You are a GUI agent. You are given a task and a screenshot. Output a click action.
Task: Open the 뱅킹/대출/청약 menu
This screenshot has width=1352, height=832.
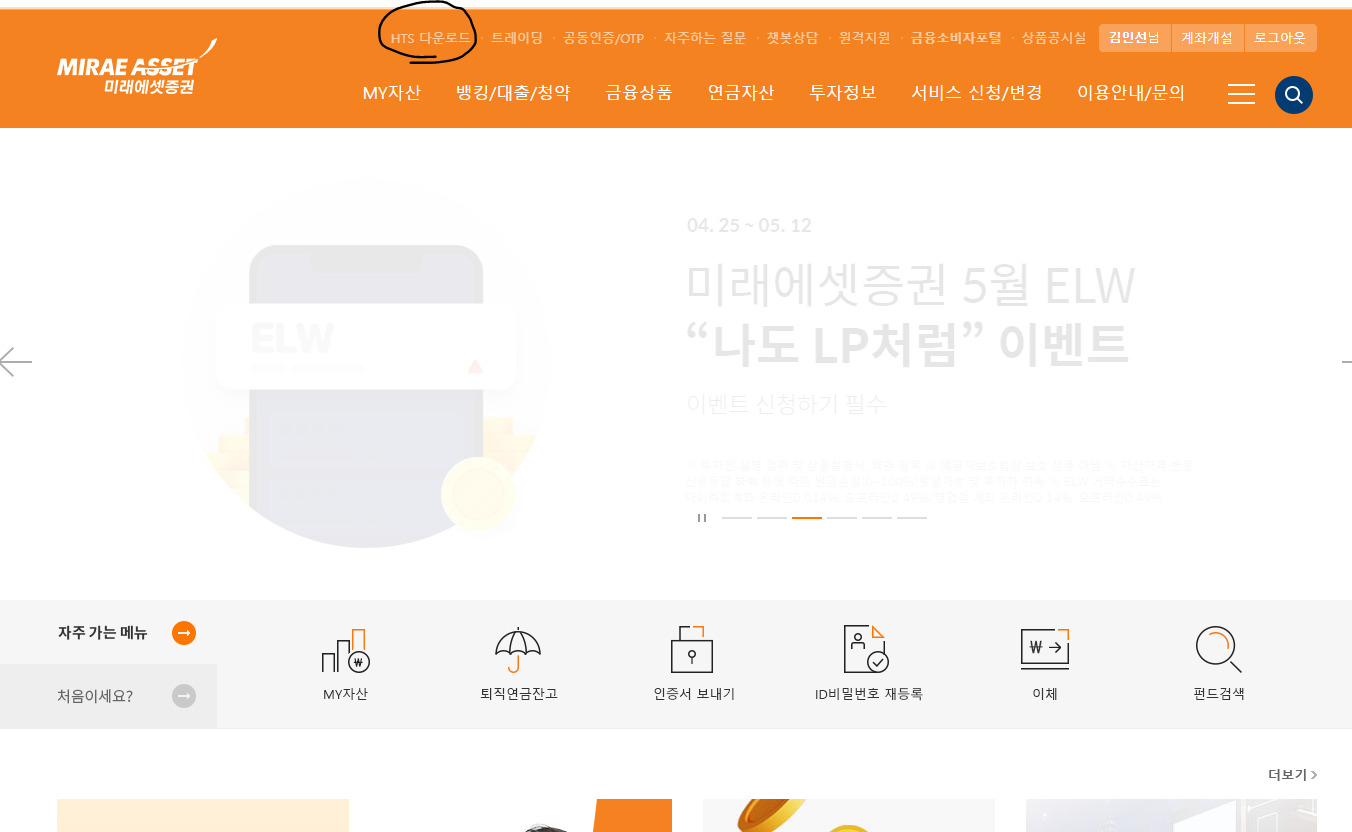click(x=513, y=93)
